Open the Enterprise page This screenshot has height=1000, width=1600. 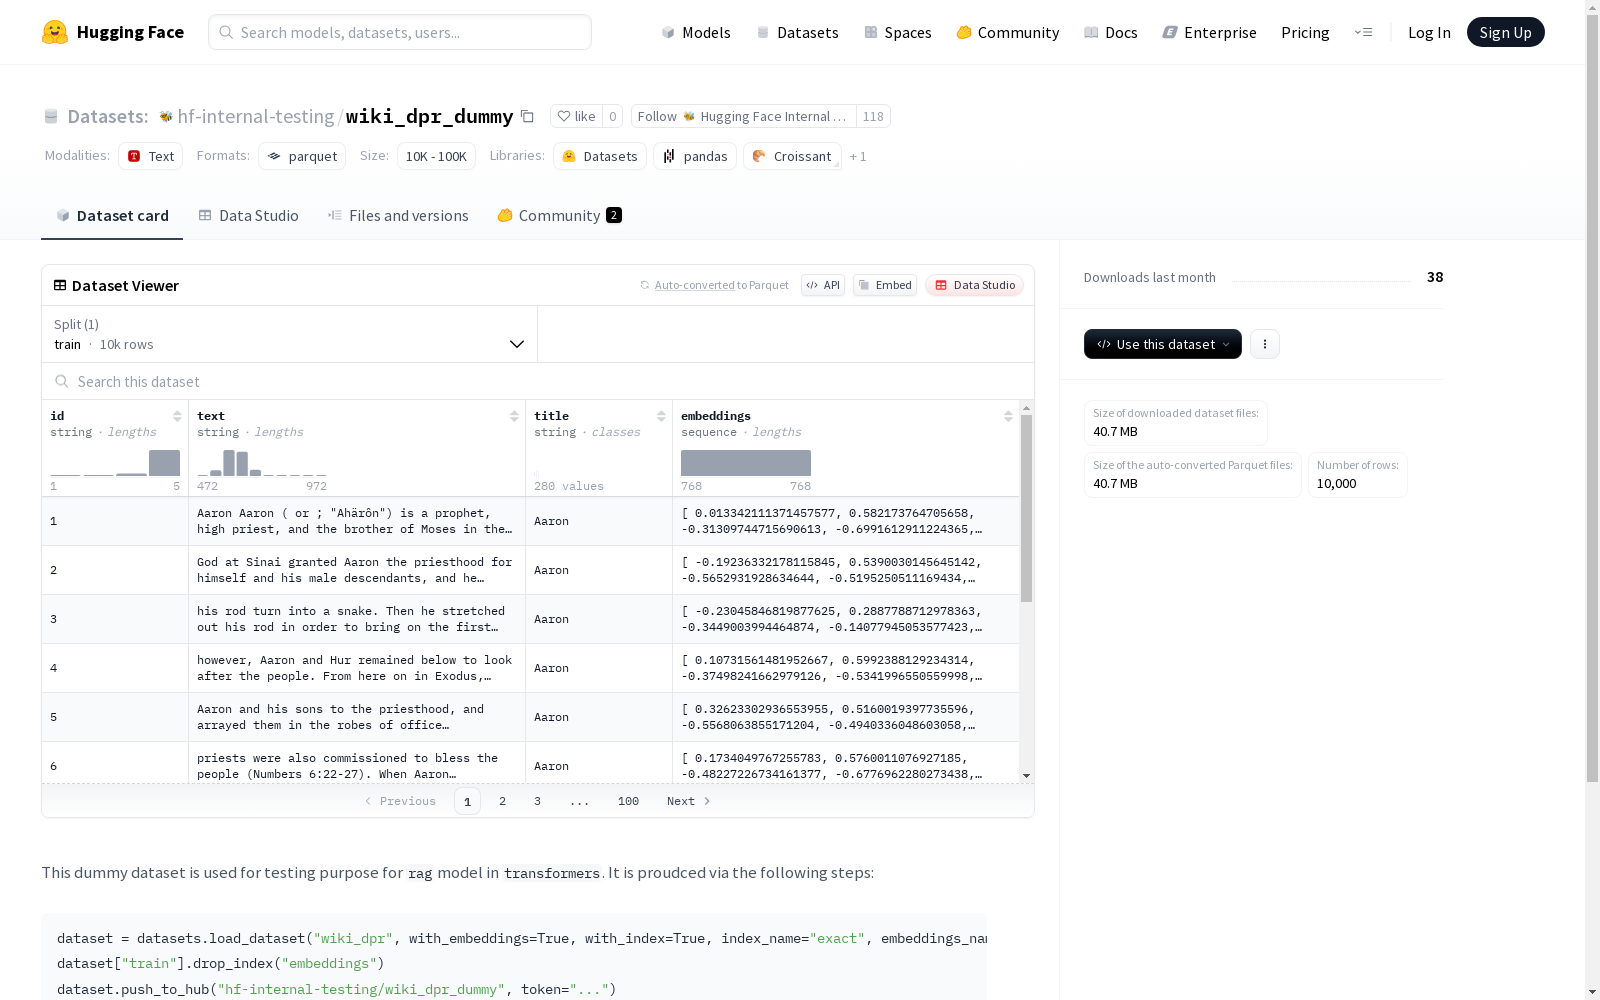pyautogui.click(x=1210, y=32)
